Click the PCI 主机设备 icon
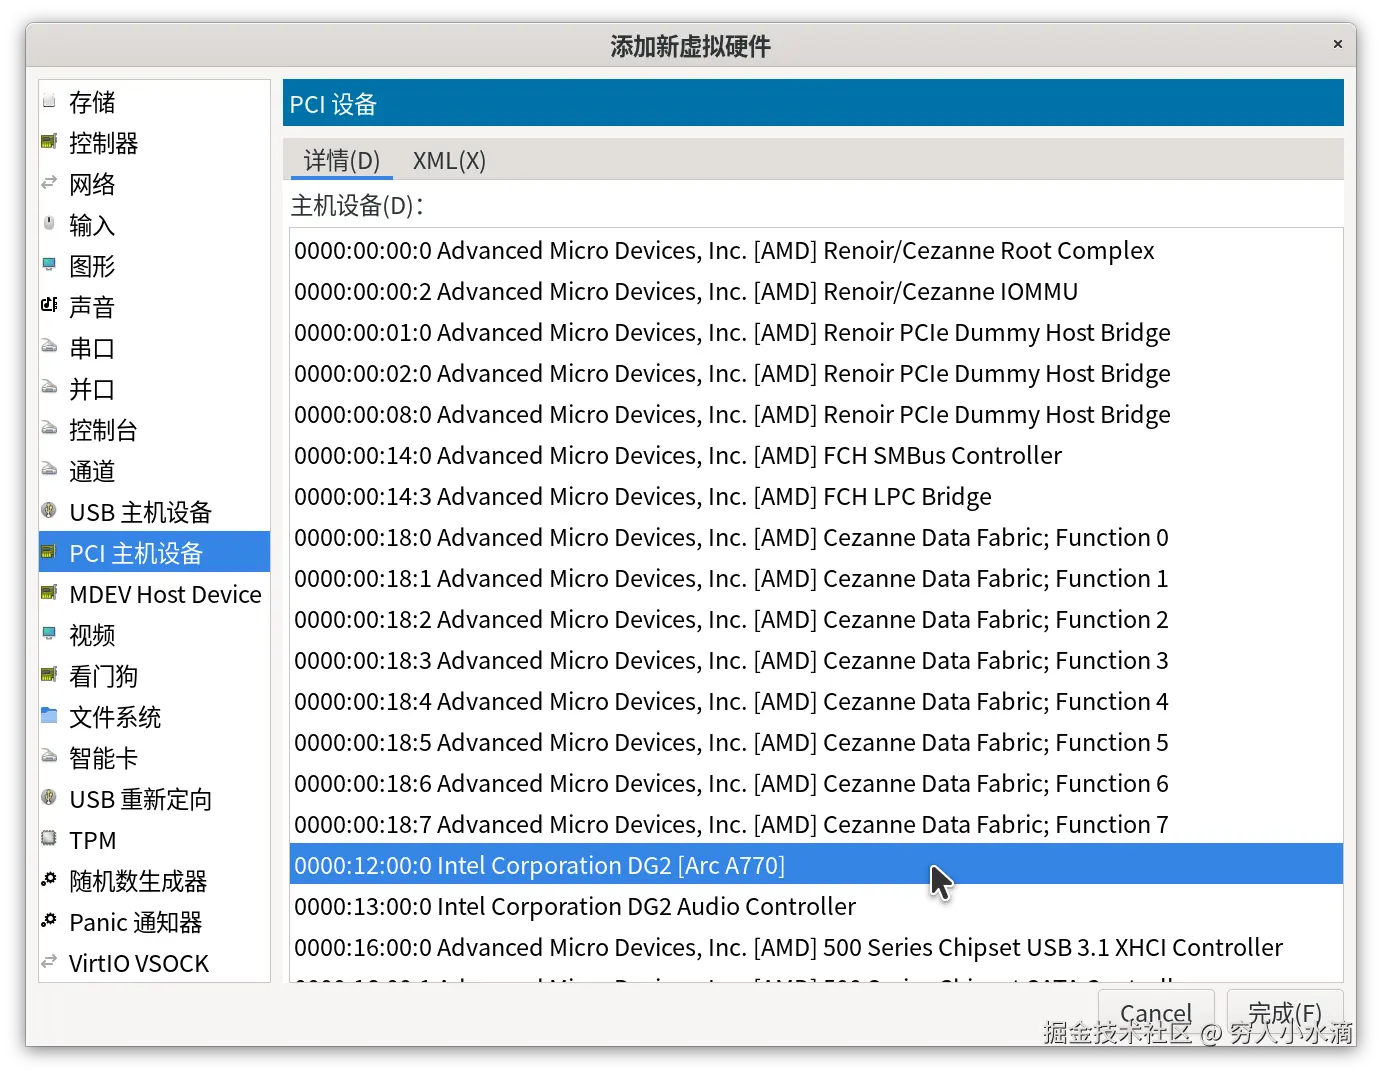The width and height of the screenshot is (1382, 1075). [x=49, y=552]
